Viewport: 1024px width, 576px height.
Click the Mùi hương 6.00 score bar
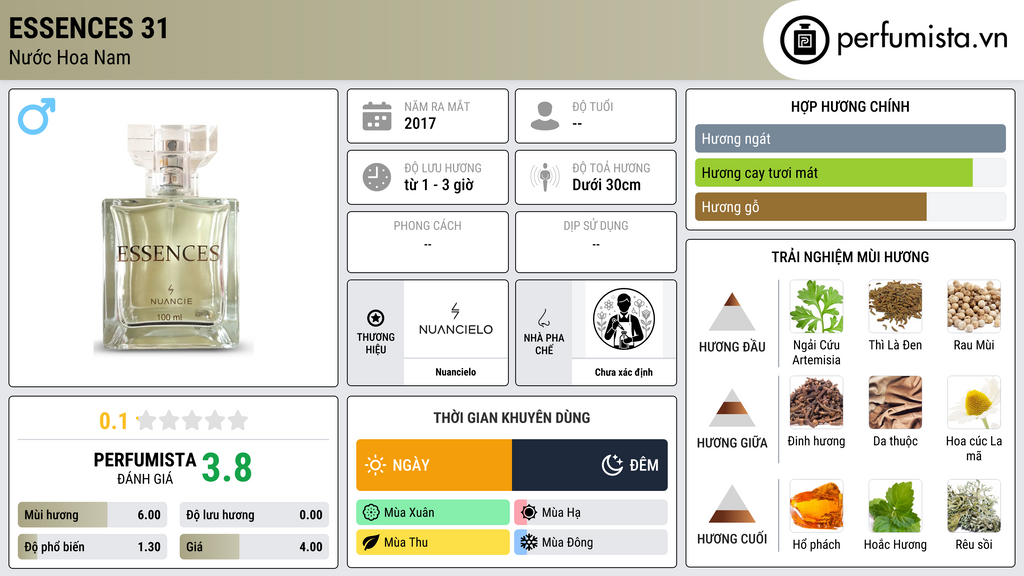click(92, 515)
